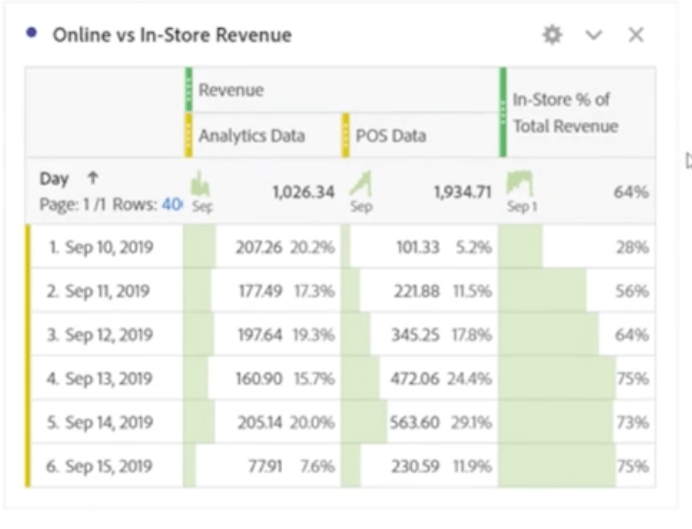Click In-Store % of Total Revenue header
The height and width of the screenshot is (529, 692).
point(565,113)
